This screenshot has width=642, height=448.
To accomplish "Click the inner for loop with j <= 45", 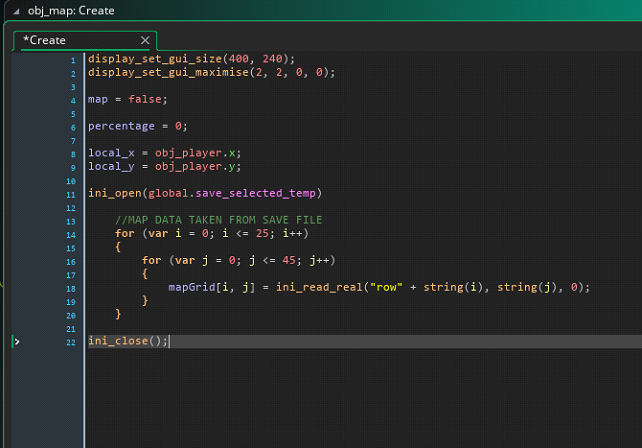I will pyautogui.click(x=239, y=260).
